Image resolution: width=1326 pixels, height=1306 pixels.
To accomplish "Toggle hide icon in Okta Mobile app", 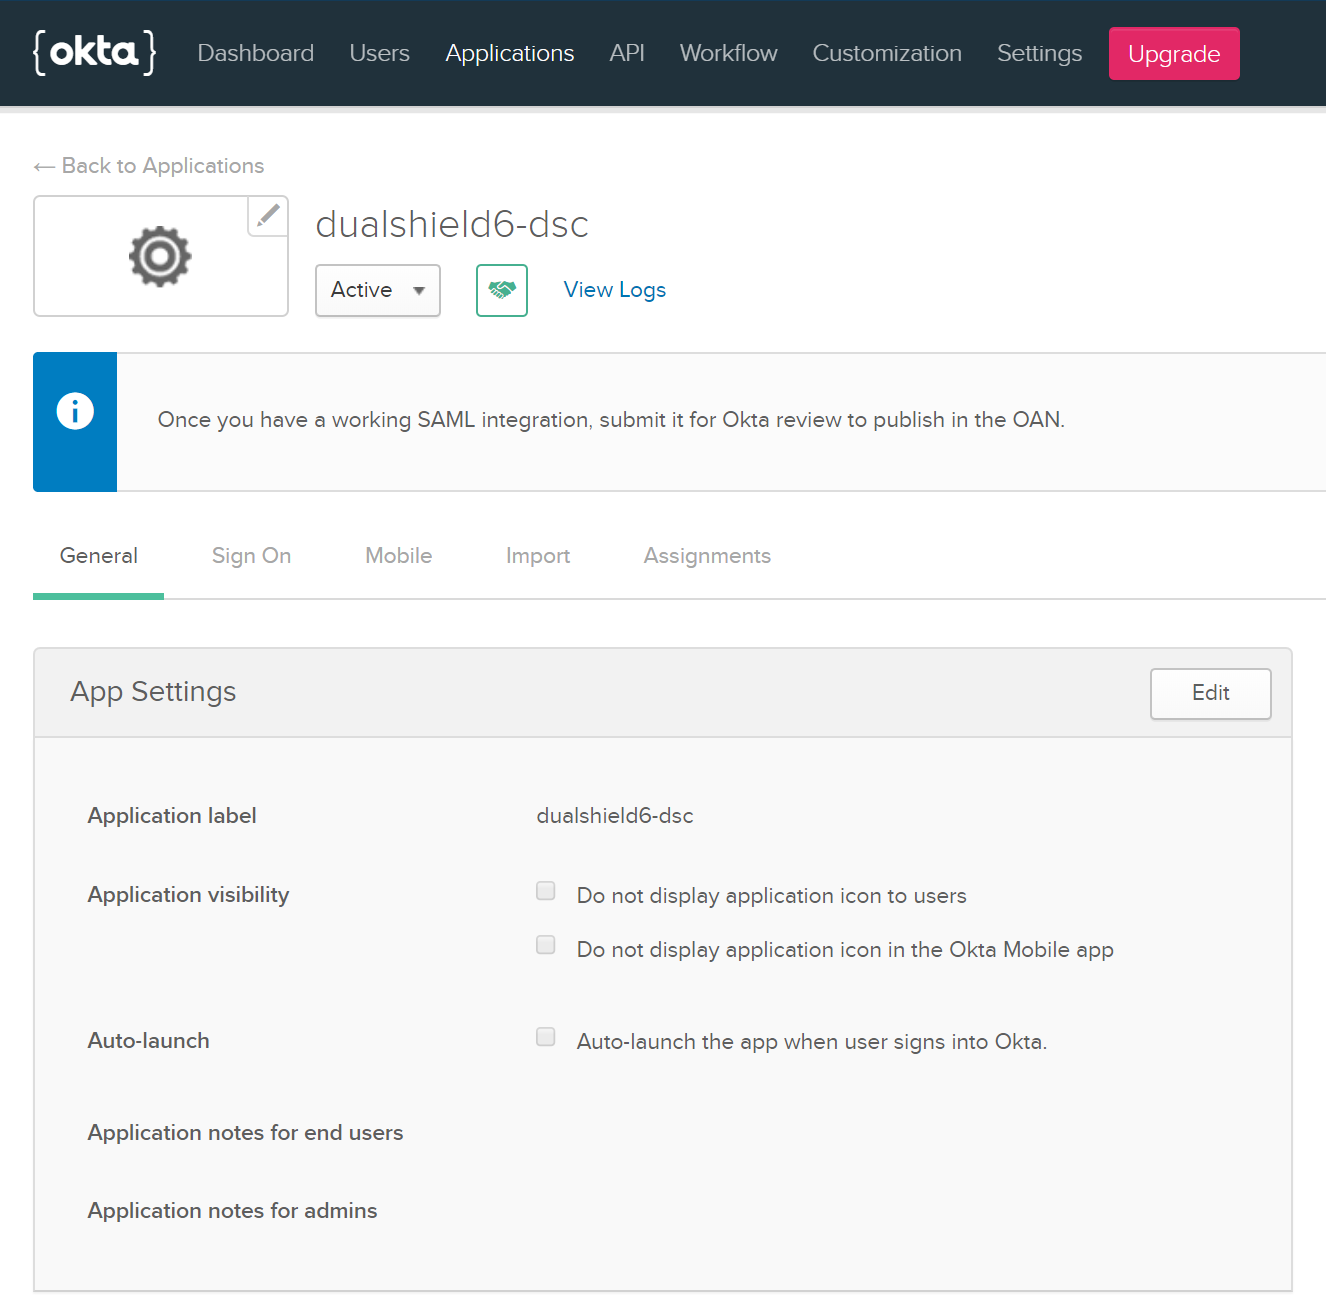I will pyautogui.click(x=546, y=945).
